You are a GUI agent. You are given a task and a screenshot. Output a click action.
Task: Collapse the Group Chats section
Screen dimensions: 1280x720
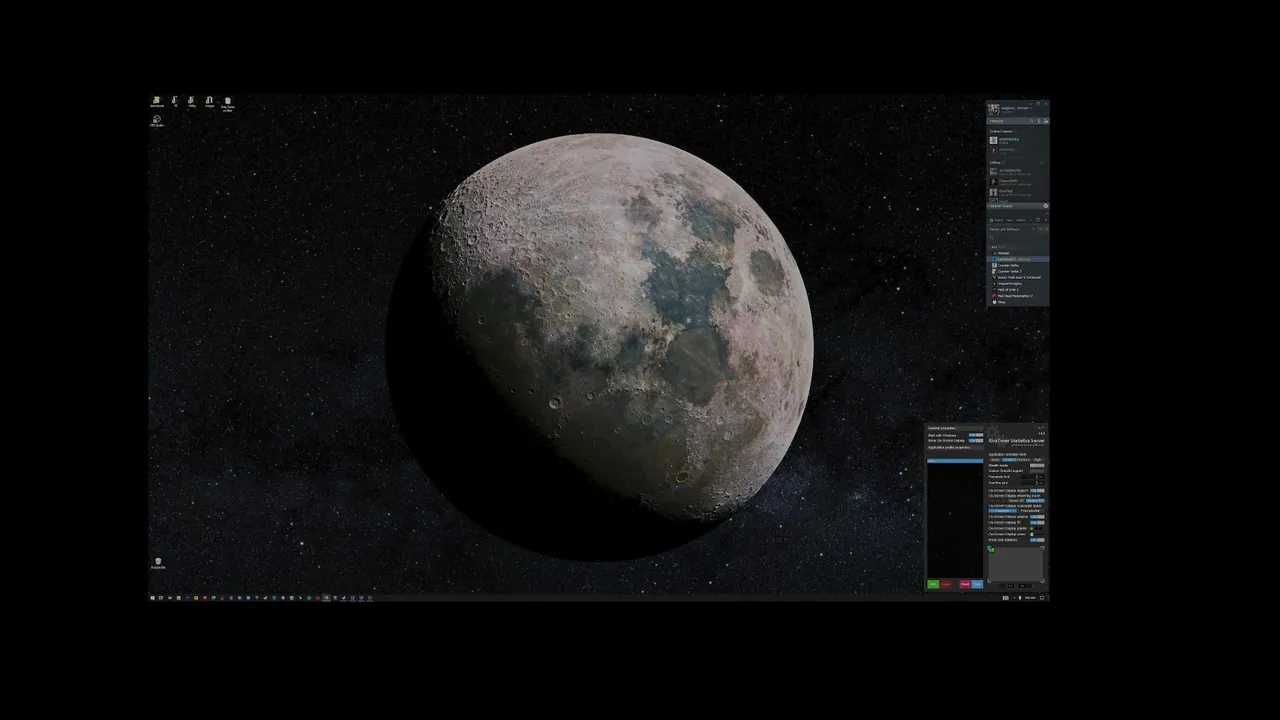[1001, 206]
